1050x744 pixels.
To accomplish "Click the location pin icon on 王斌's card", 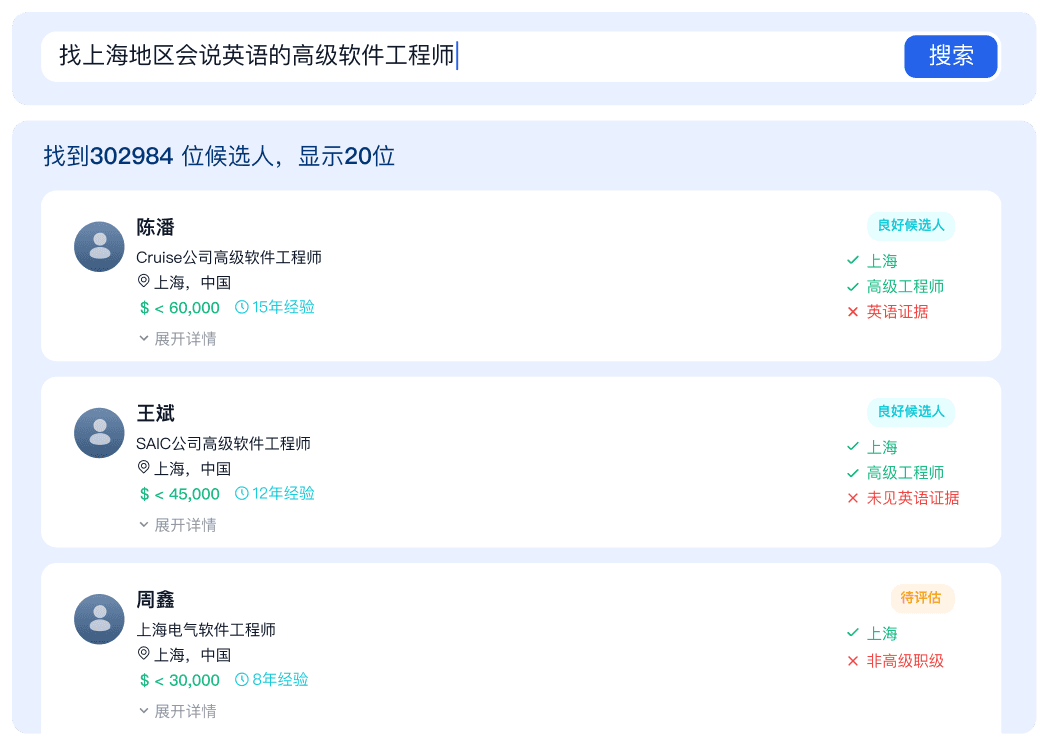I will pyautogui.click(x=142, y=469).
